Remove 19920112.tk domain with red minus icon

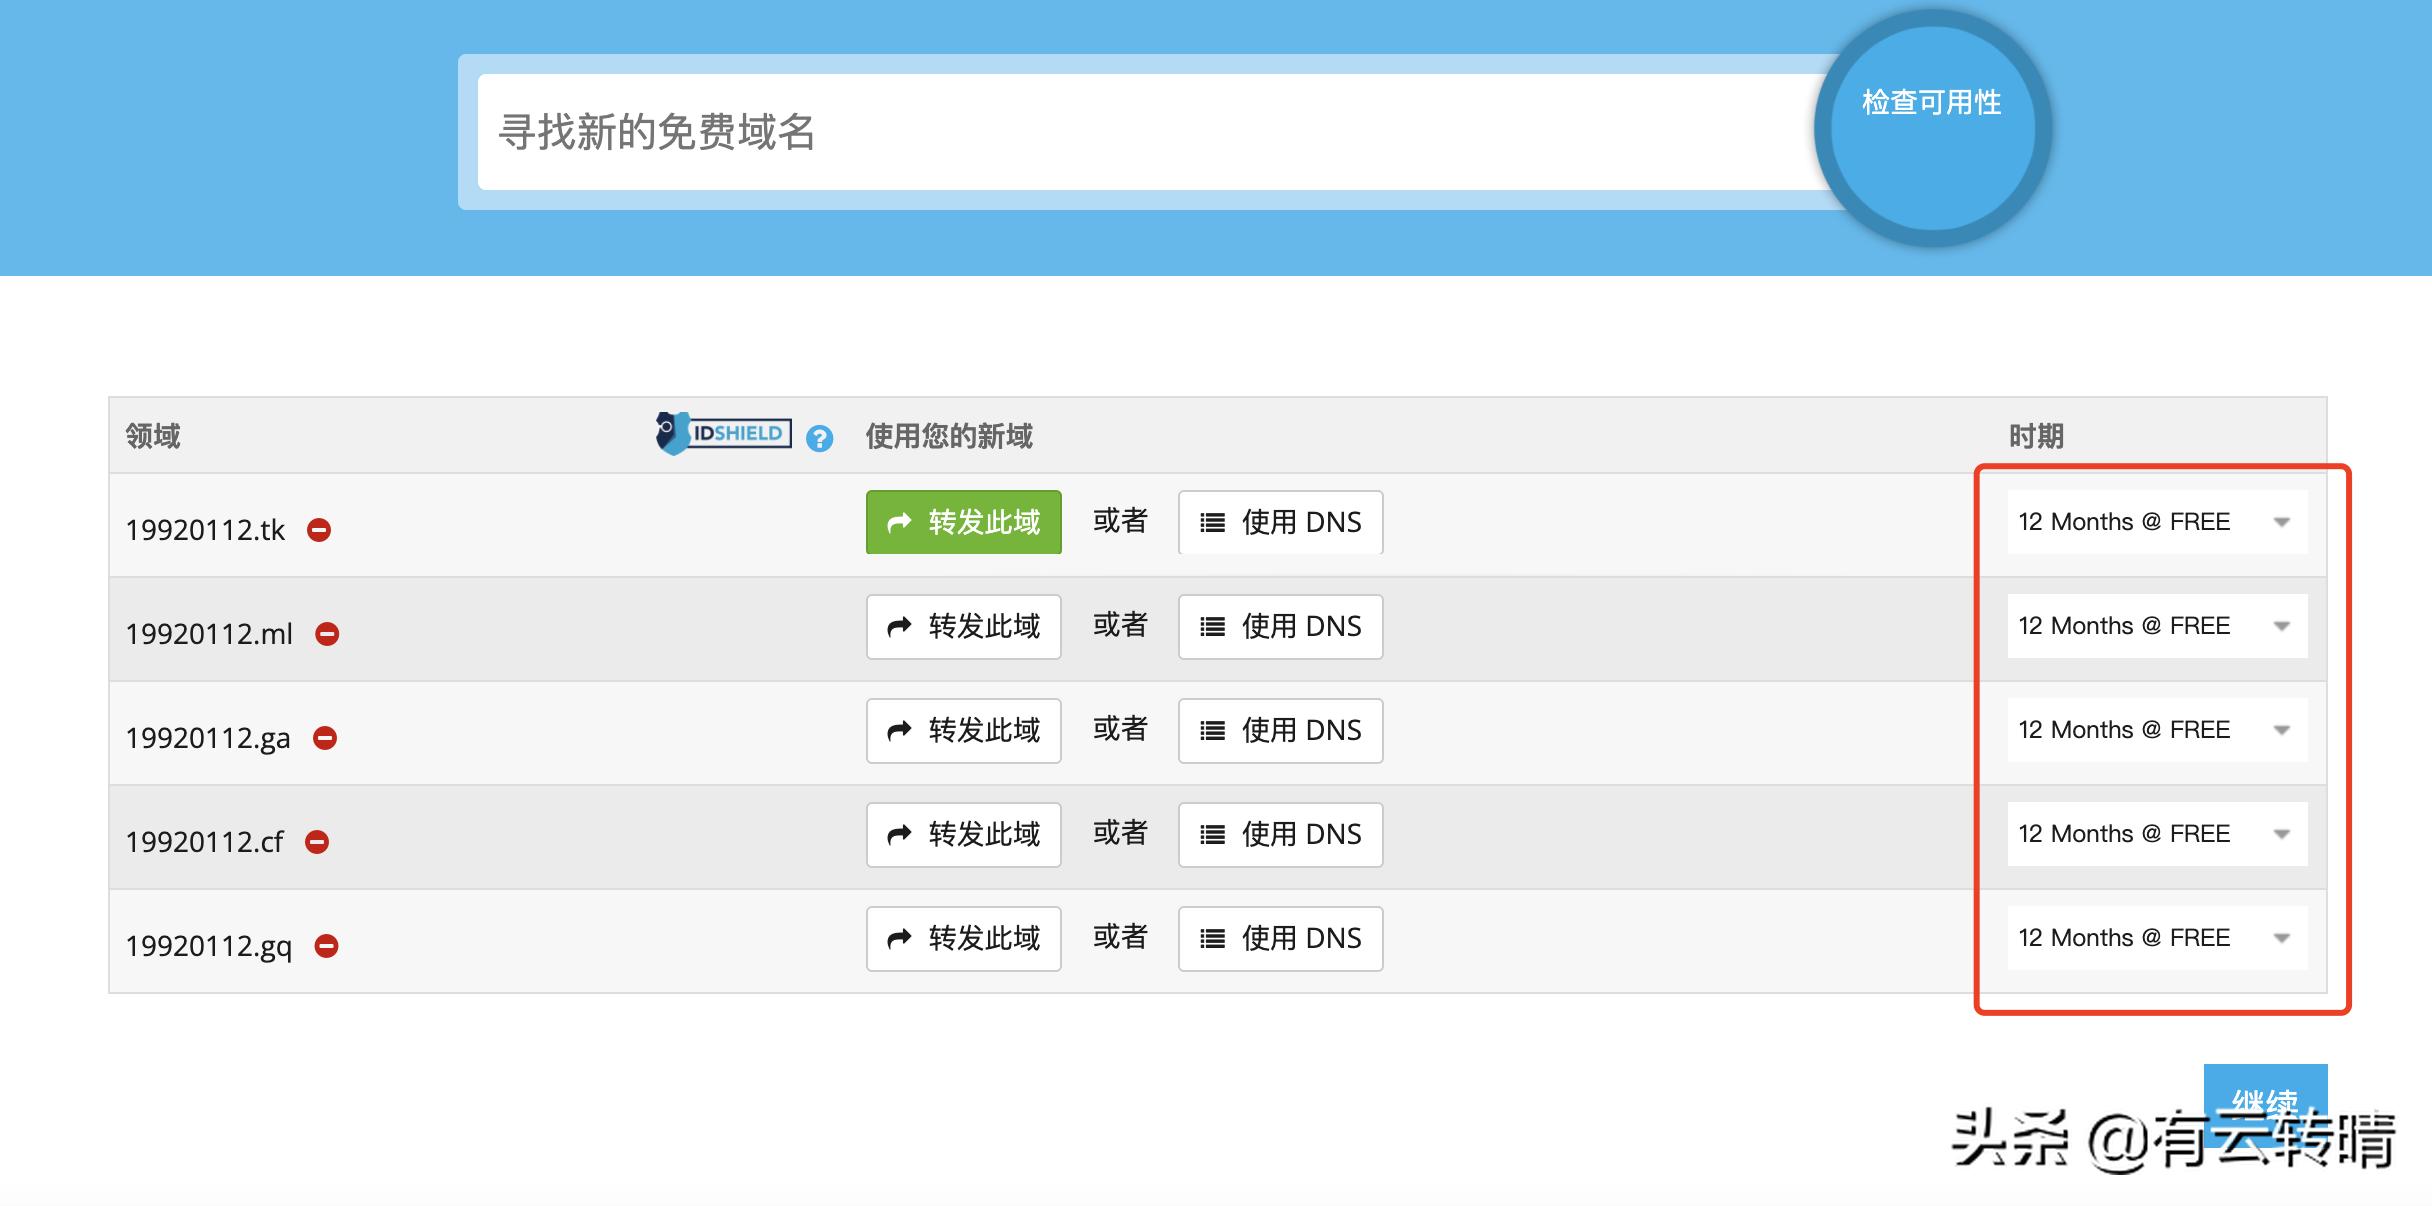pos(319,530)
